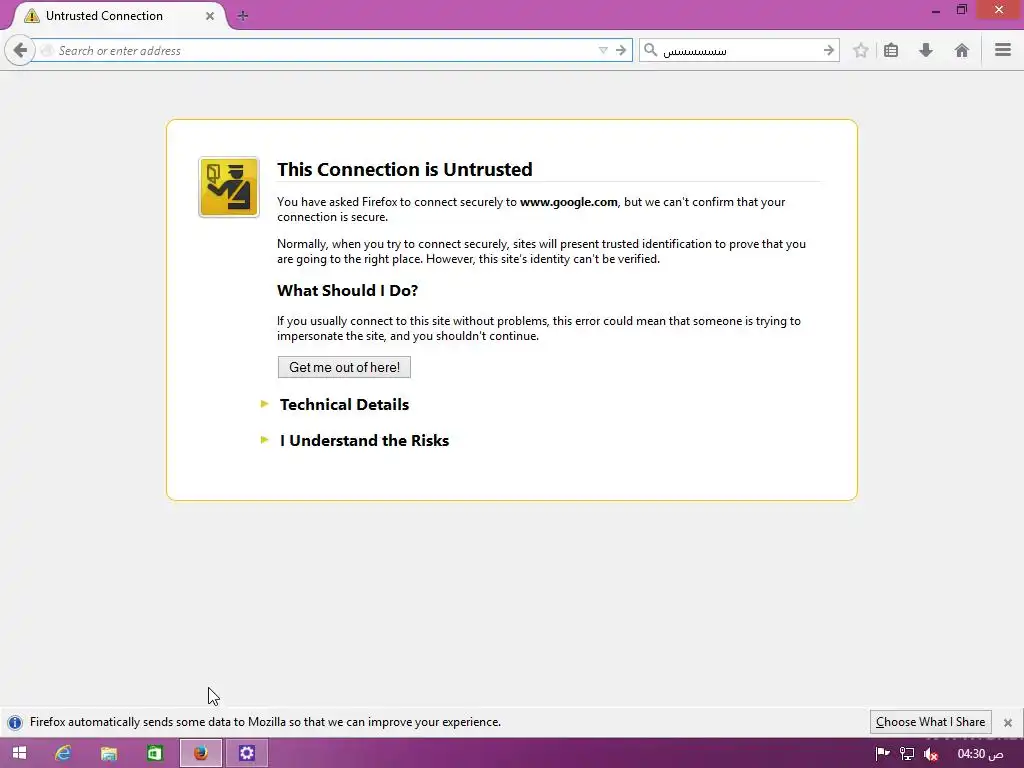Viewport: 1024px width, 768px height.
Task: Click into the search text field
Action: click(x=739, y=50)
